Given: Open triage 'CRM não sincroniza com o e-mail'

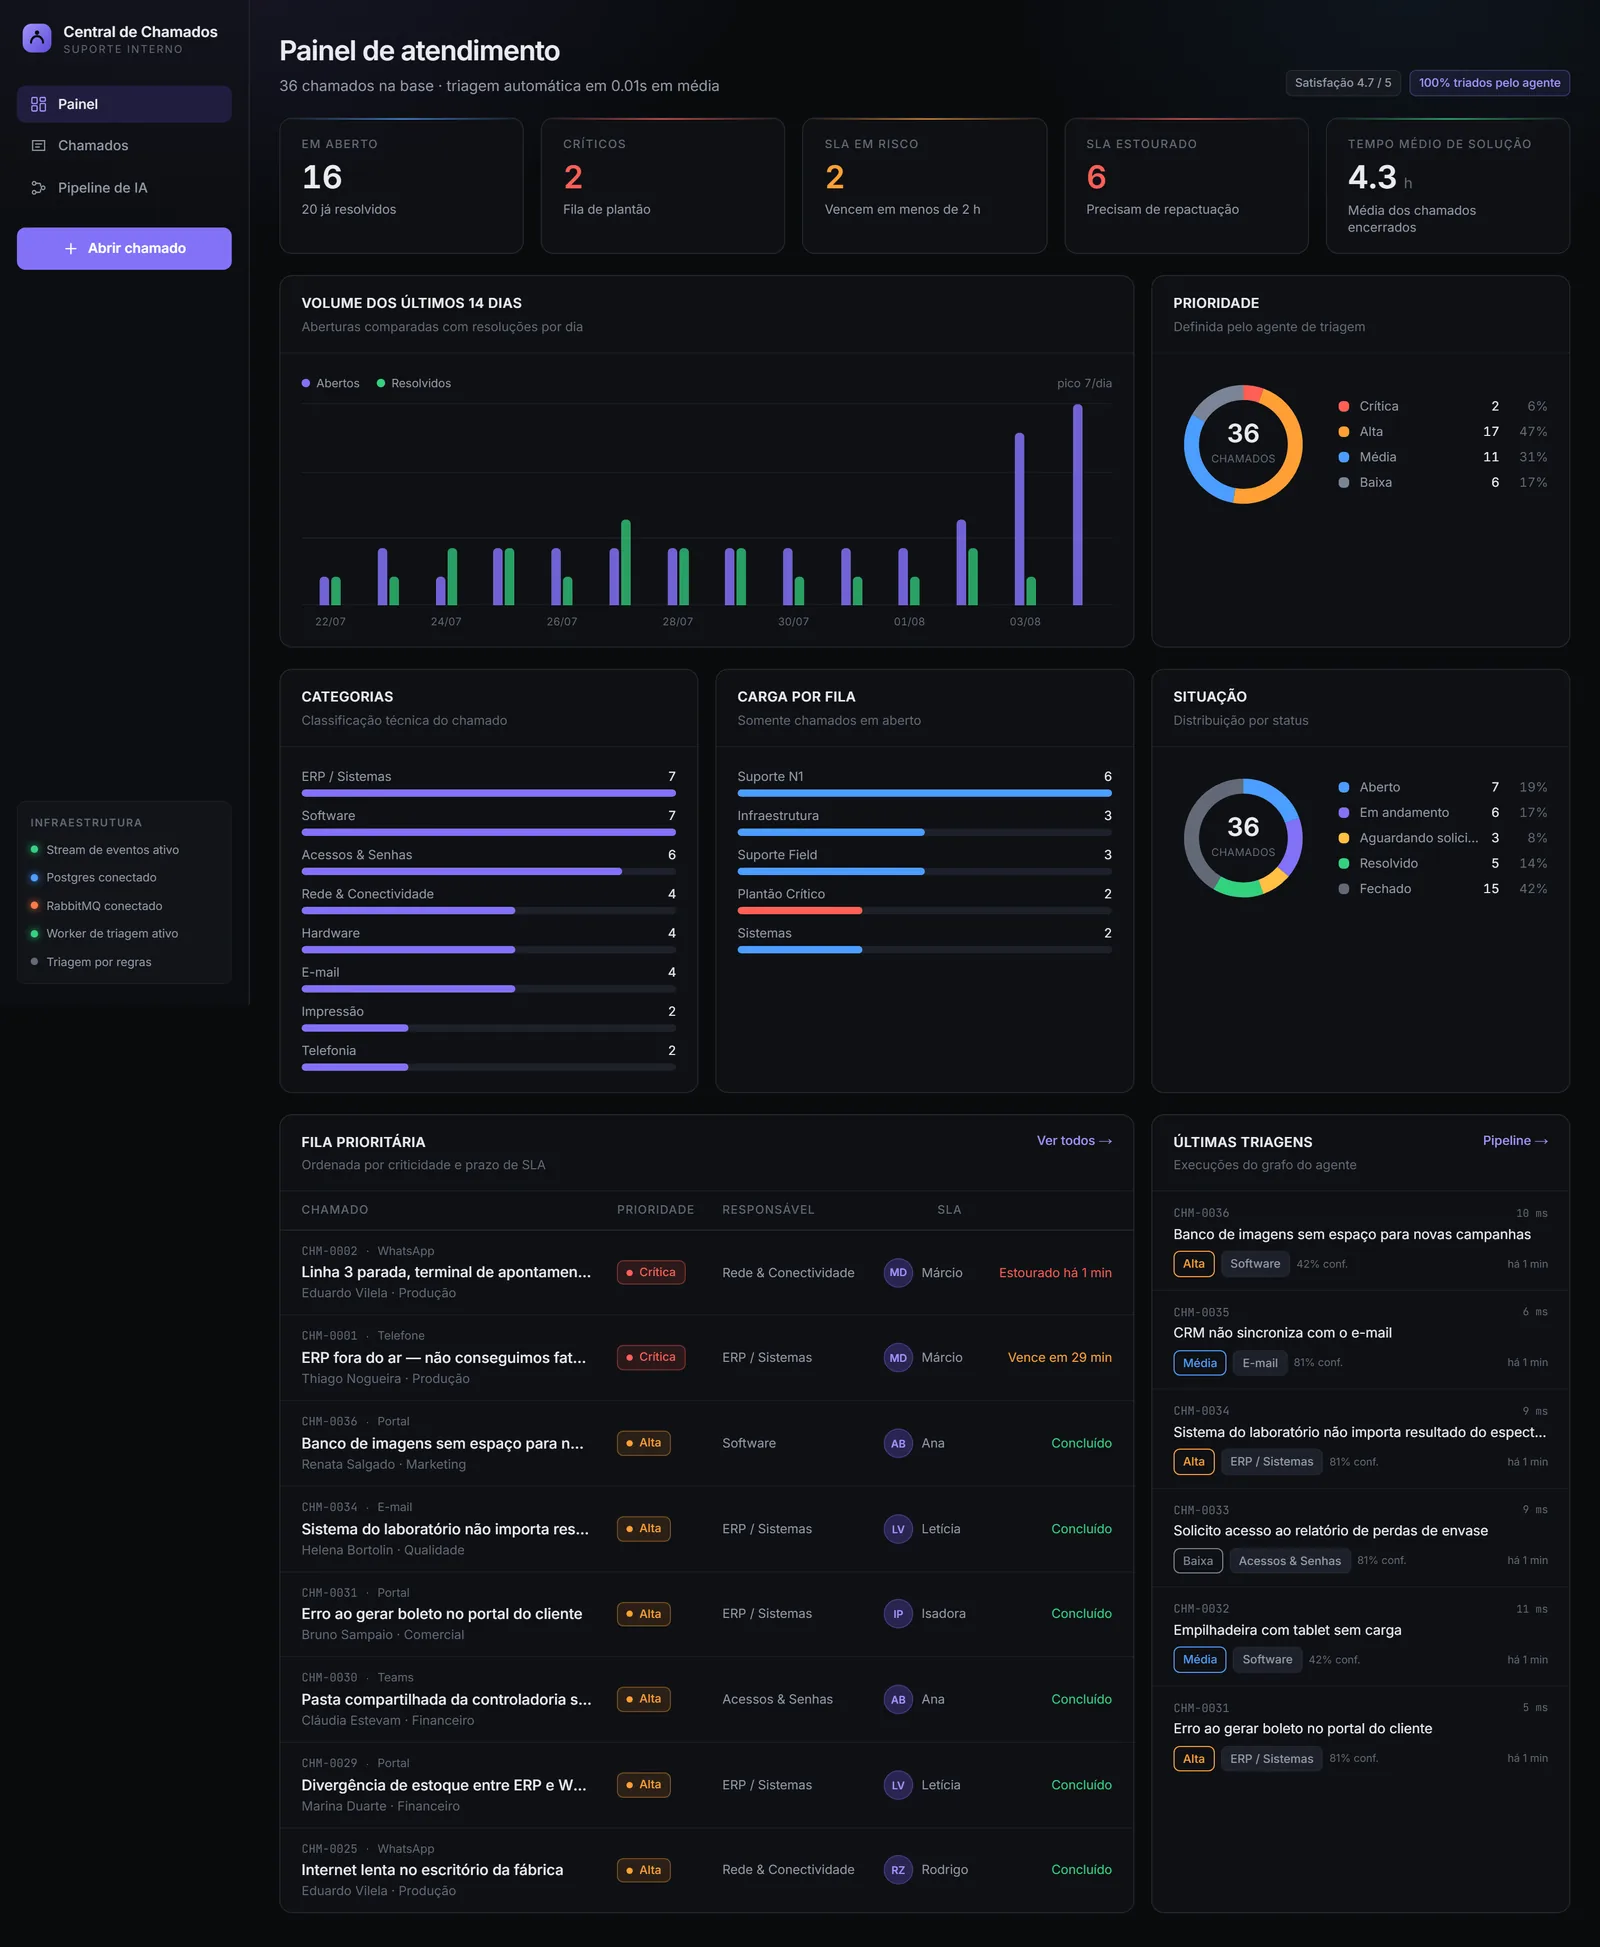Looking at the screenshot, I should point(1283,1333).
